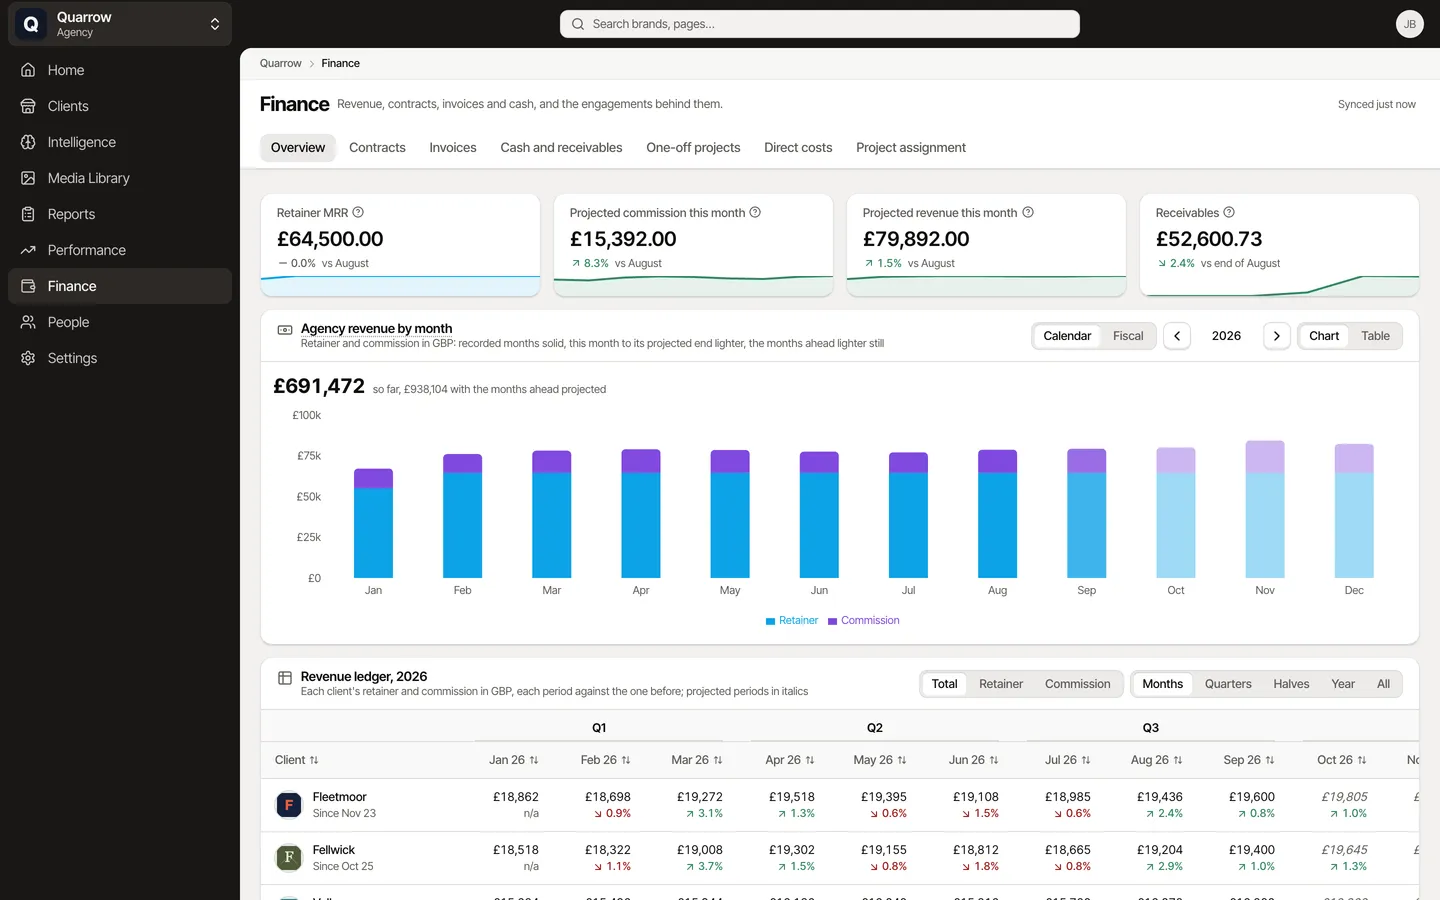Click the Clients sidebar icon
The image size is (1440, 900).
tap(28, 106)
